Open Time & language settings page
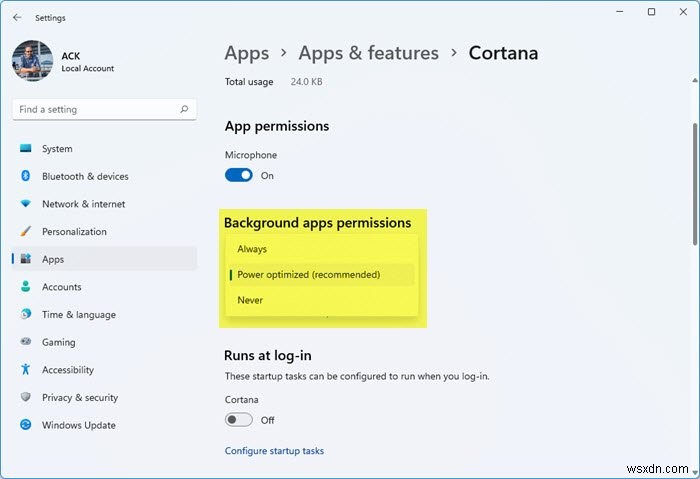Screen dimensions: 700x479 click(78, 315)
